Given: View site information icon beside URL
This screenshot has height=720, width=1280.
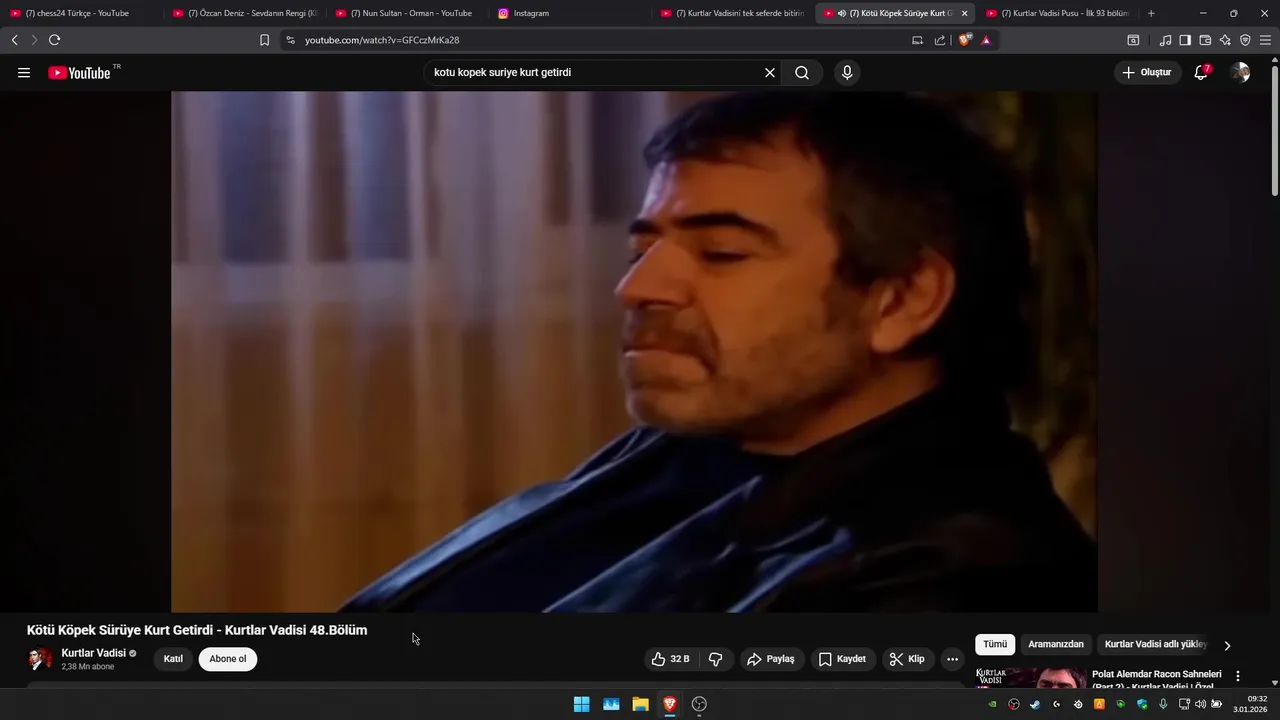Looking at the screenshot, I should tap(290, 40).
